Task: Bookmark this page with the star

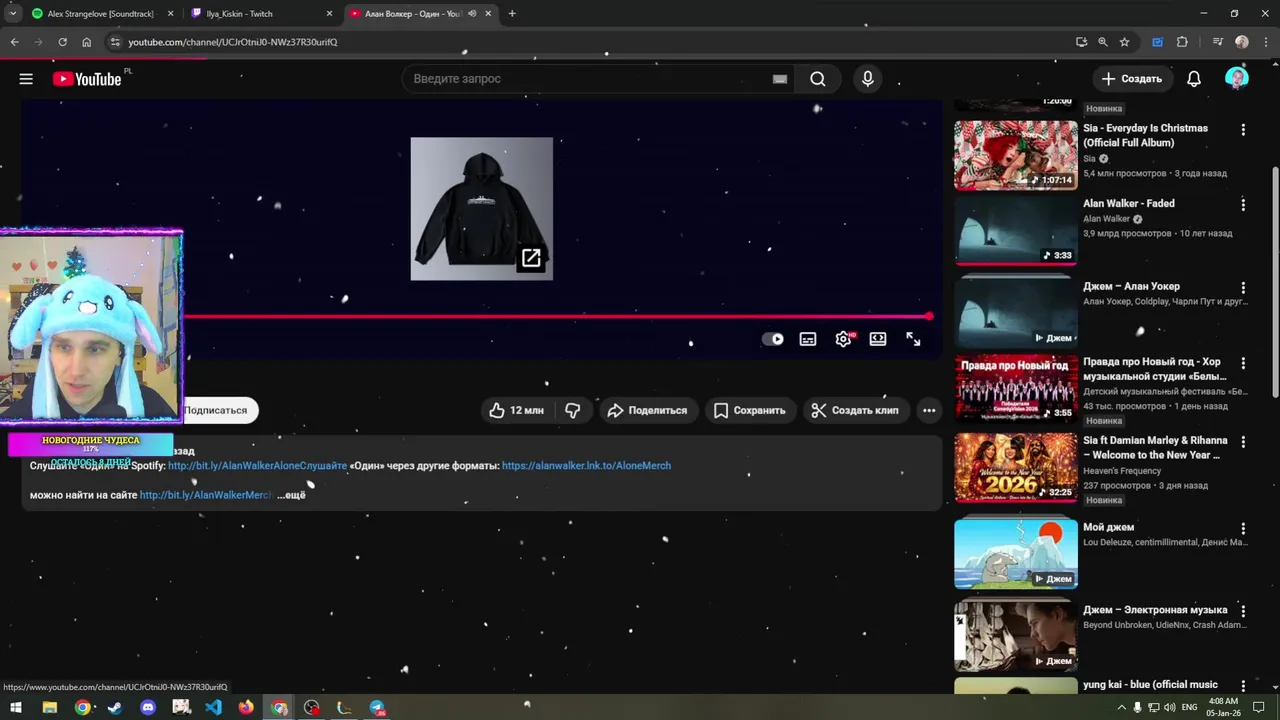Action: tap(1125, 42)
